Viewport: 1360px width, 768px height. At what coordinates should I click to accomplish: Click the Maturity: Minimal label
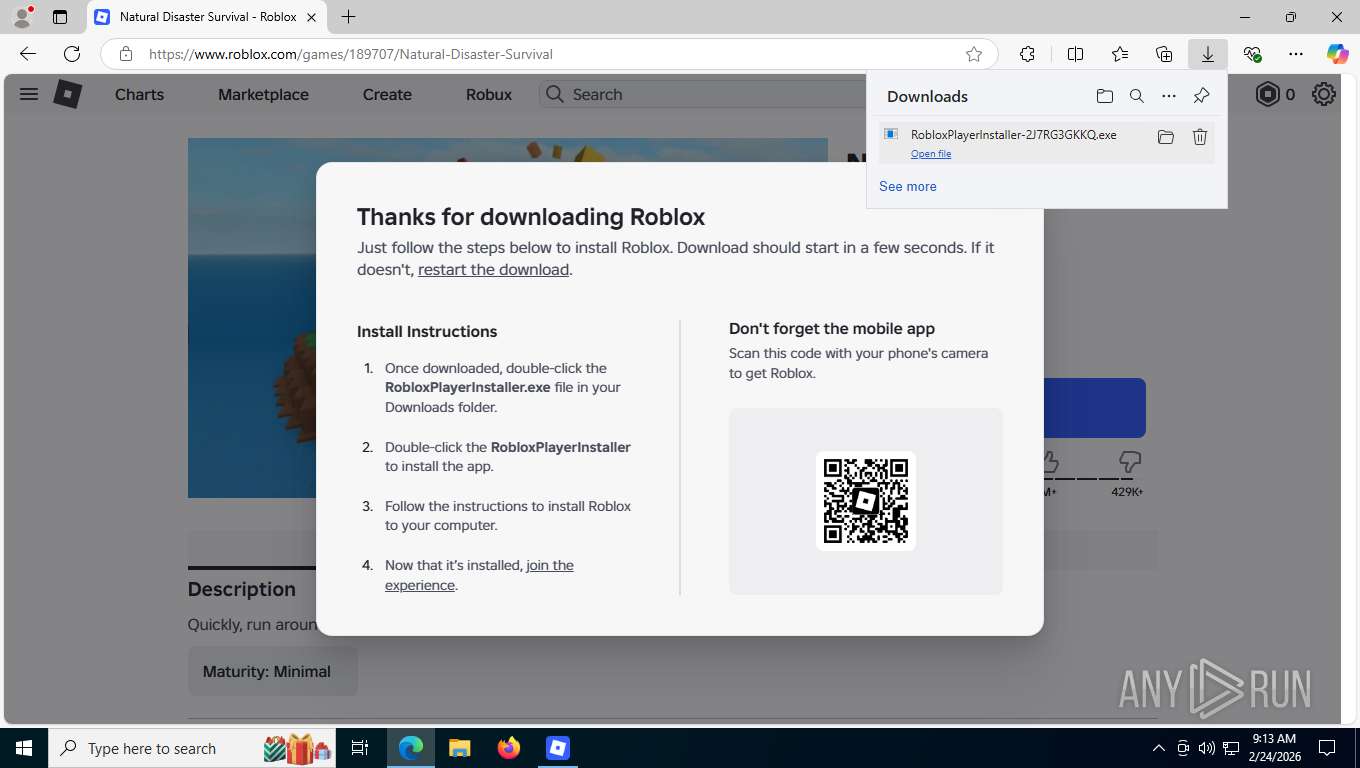click(x=267, y=671)
